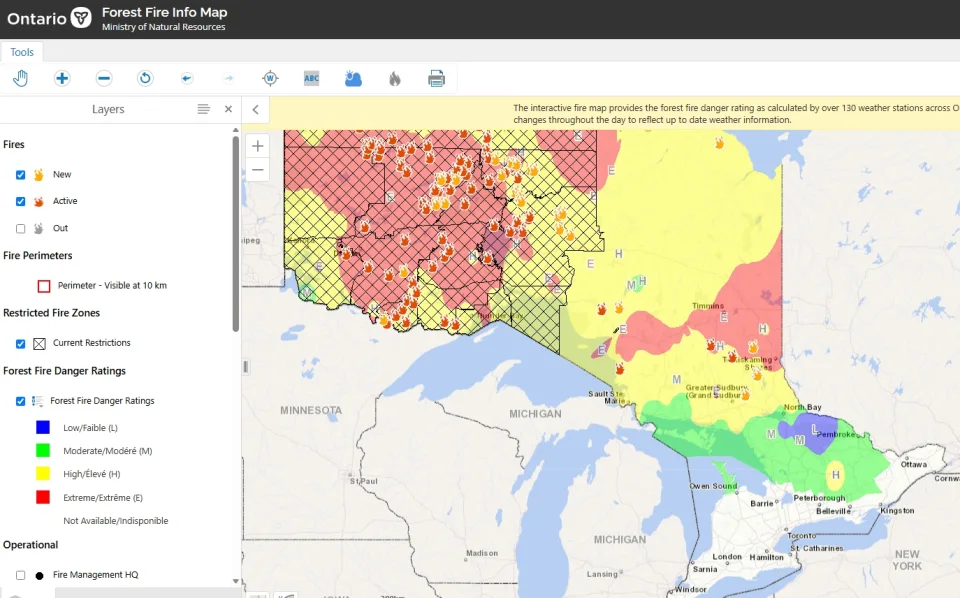Click the New fire flame legend icon
The image size is (960, 598).
pyautogui.click(x=39, y=175)
